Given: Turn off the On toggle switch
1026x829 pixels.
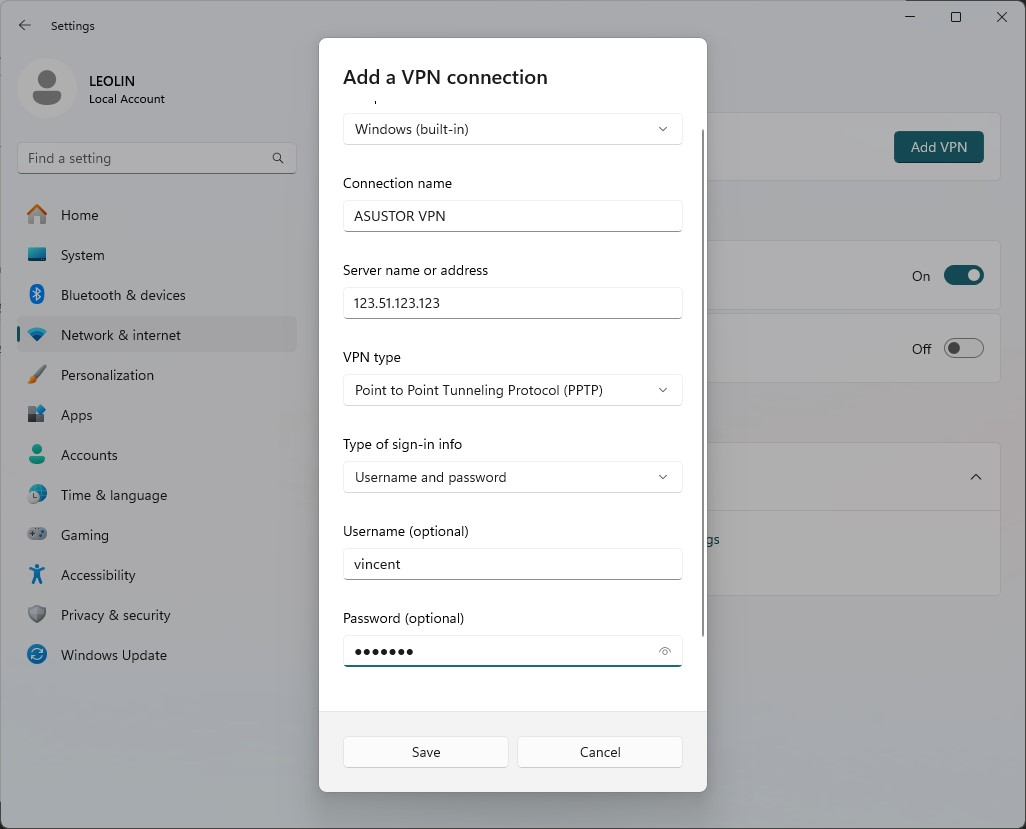Looking at the screenshot, I should pos(963,275).
